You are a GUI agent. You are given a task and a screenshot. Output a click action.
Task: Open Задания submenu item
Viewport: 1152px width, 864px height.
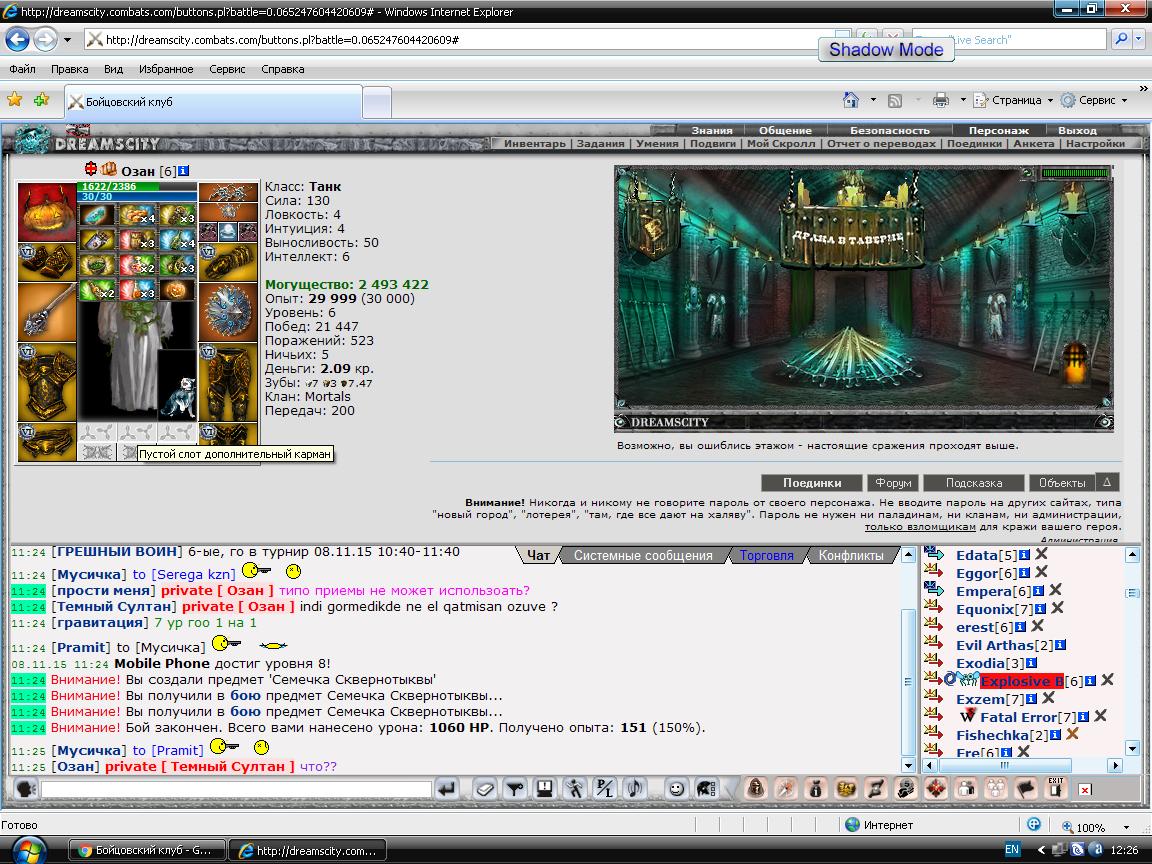click(600, 143)
